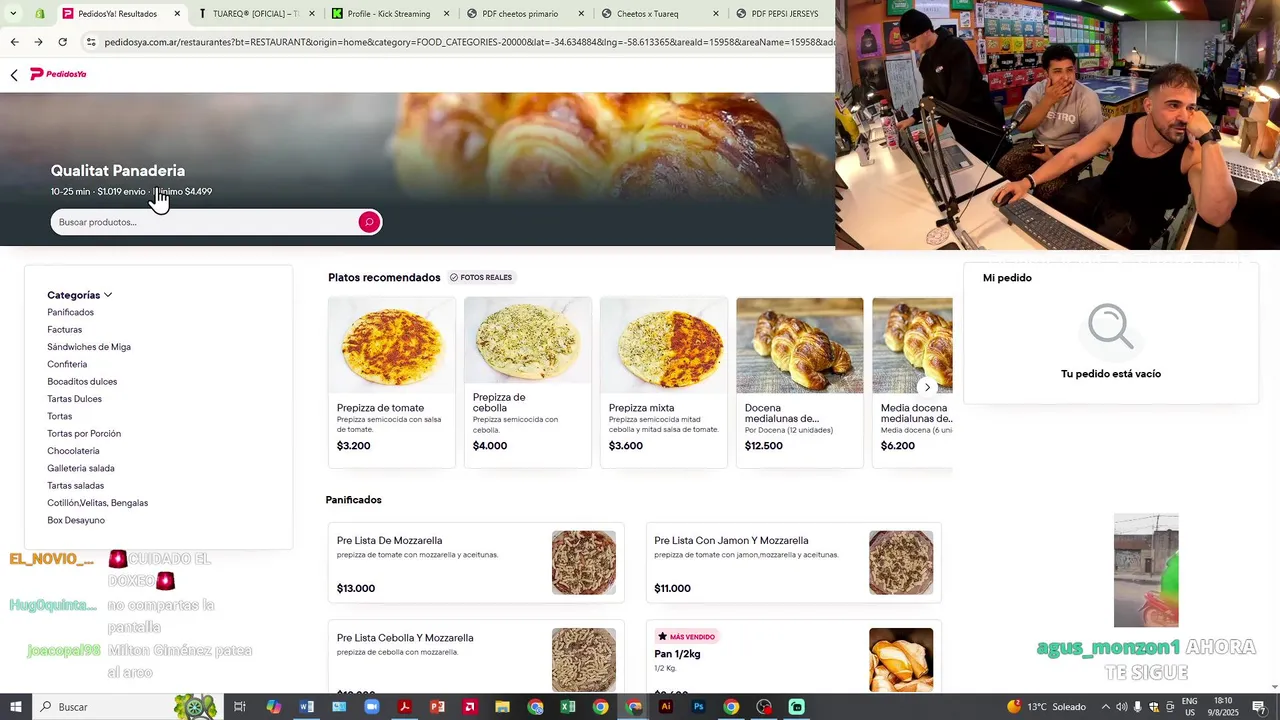The height and width of the screenshot is (720, 1280).
Task: Select the Panificados category
Action: click(x=70, y=312)
